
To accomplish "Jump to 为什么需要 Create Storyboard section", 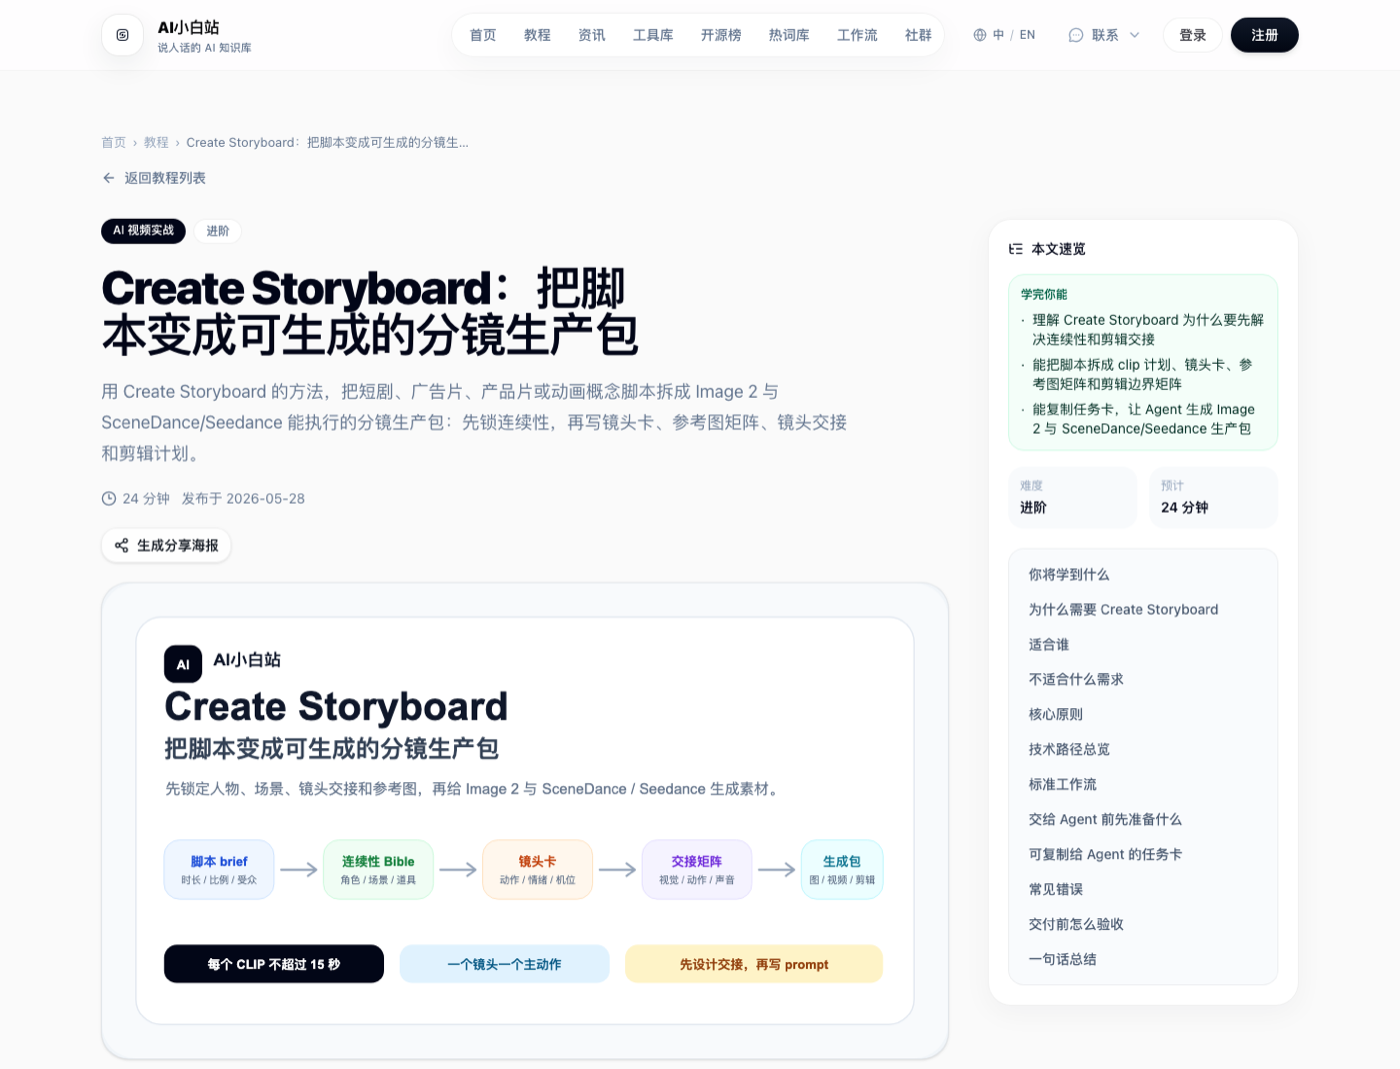I will point(1123,610).
